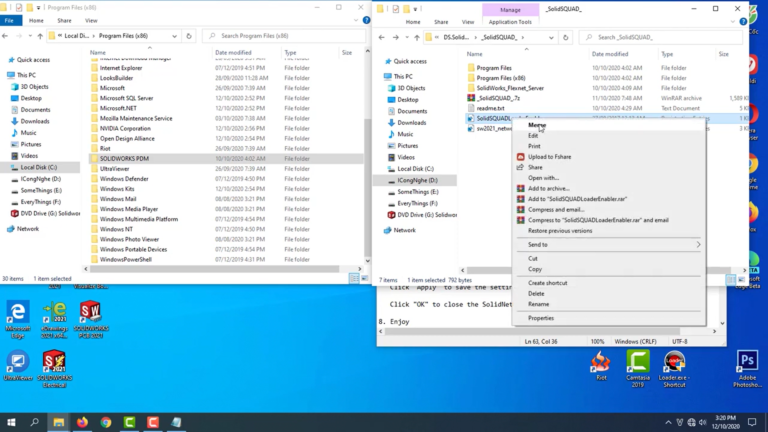Choose Edit from the context menu
Screen dimensions: 768x432
pyautogui.click(x=532, y=136)
